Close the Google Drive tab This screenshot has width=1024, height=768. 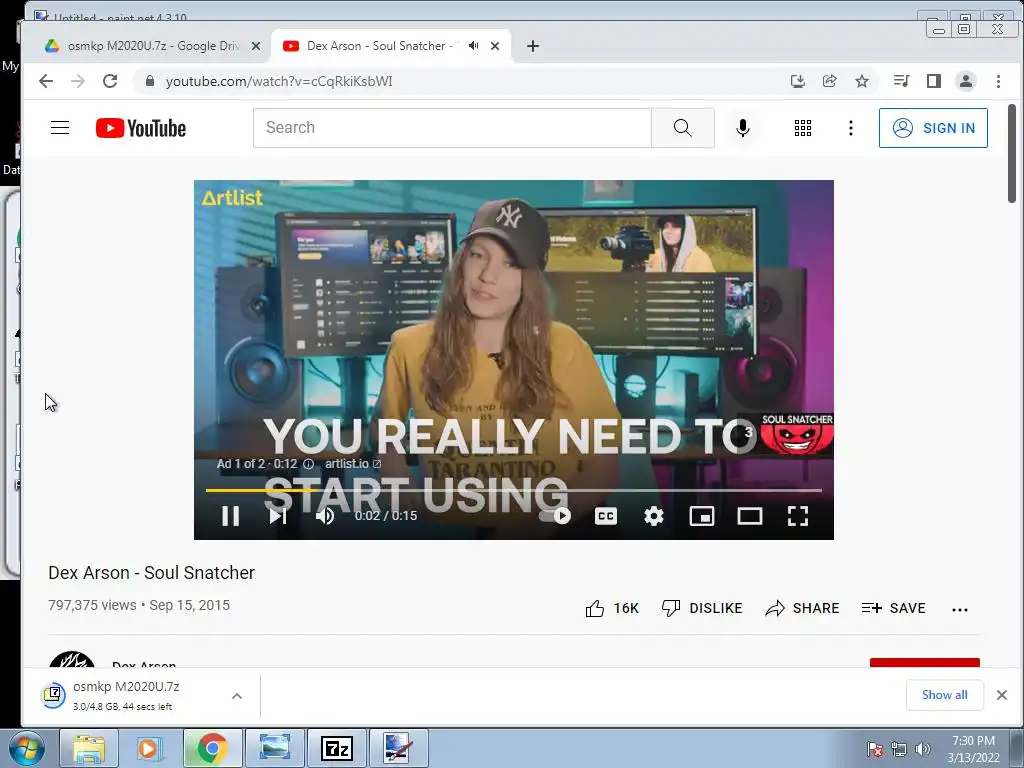256,46
